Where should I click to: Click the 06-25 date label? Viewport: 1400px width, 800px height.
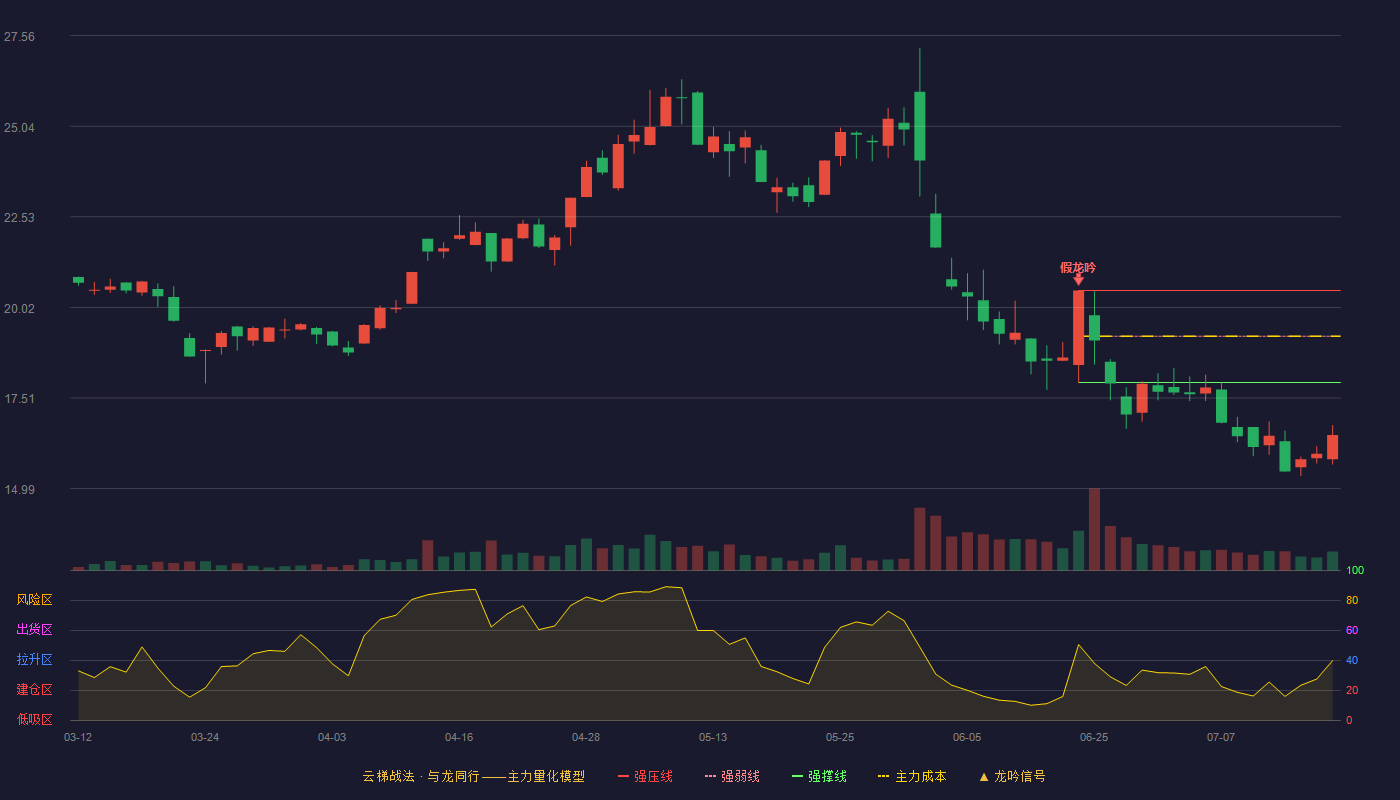point(1094,737)
